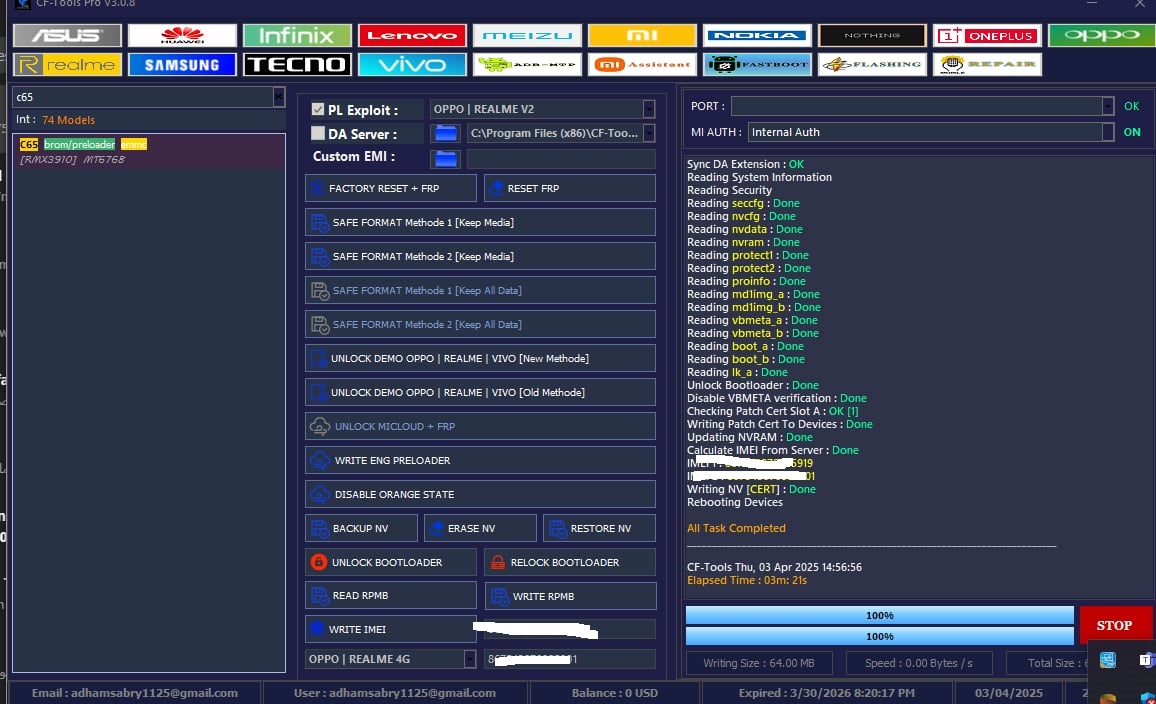1156x704 pixels.
Task: Click the RESET FRP button
Action: (570, 189)
